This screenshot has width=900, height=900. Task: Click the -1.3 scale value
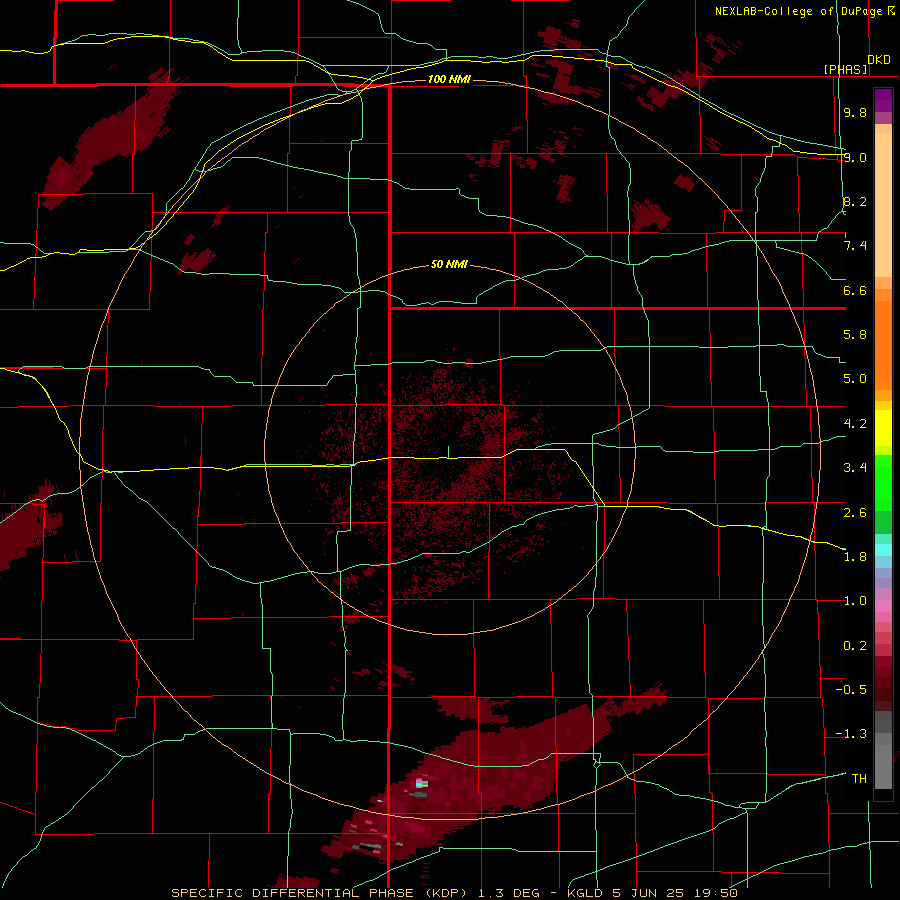(851, 734)
